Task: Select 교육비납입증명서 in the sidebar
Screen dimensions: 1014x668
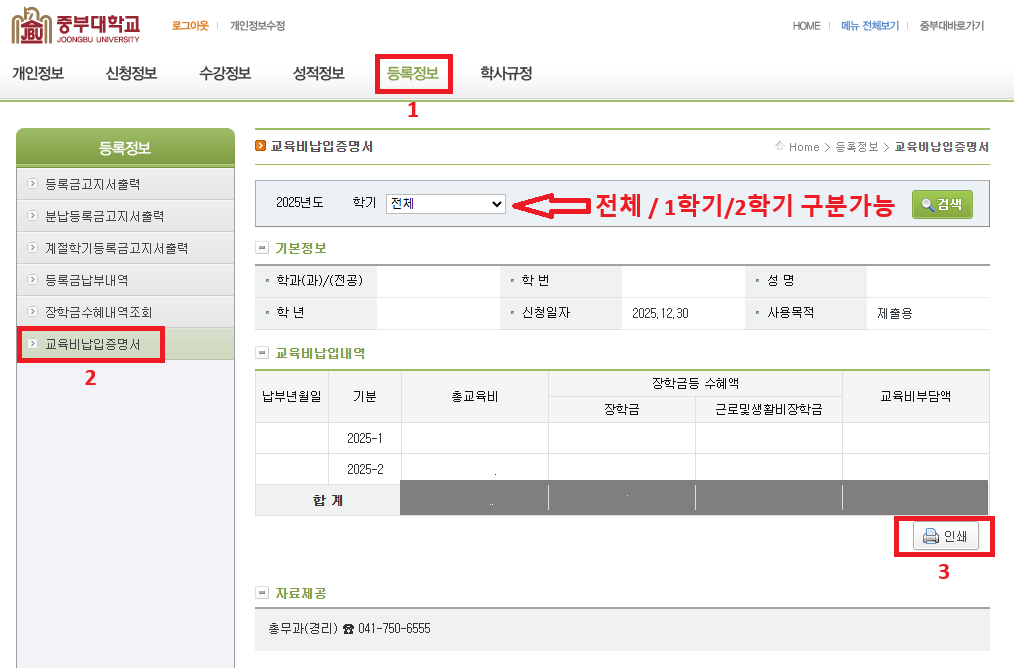Action: click(93, 344)
